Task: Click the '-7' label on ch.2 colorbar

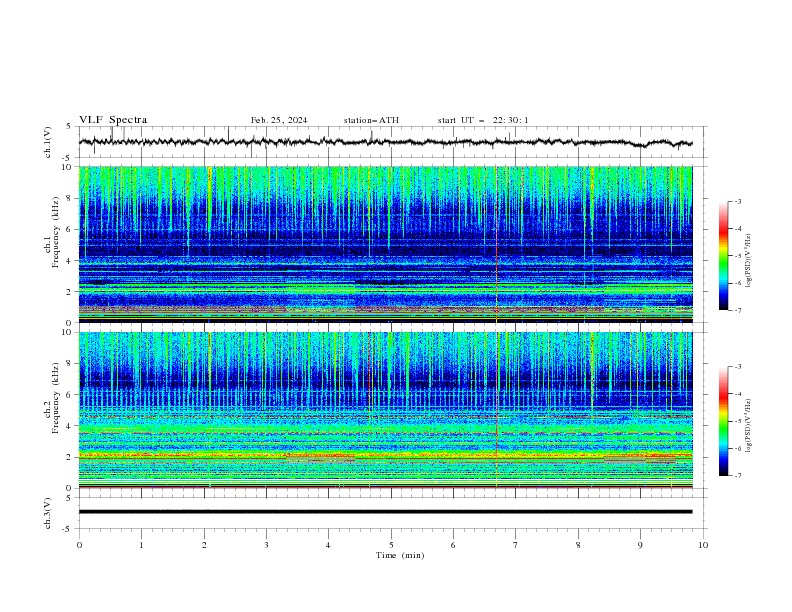Action: [737, 476]
